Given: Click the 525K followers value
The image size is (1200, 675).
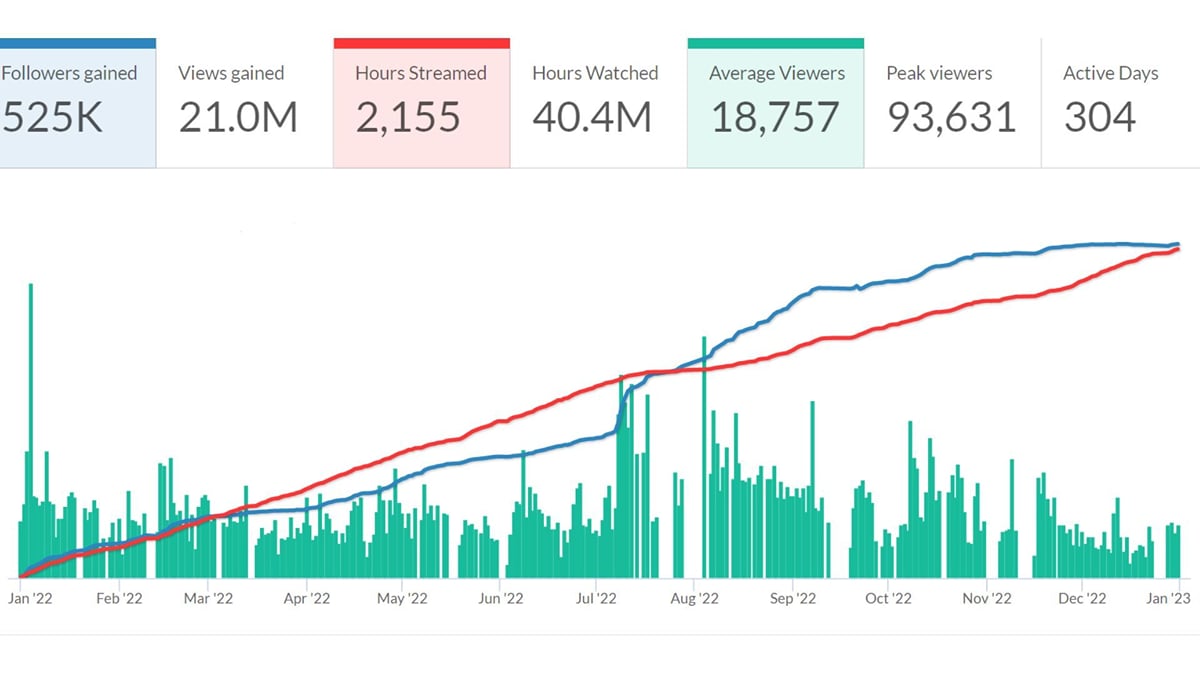Looking at the screenshot, I should (52, 118).
